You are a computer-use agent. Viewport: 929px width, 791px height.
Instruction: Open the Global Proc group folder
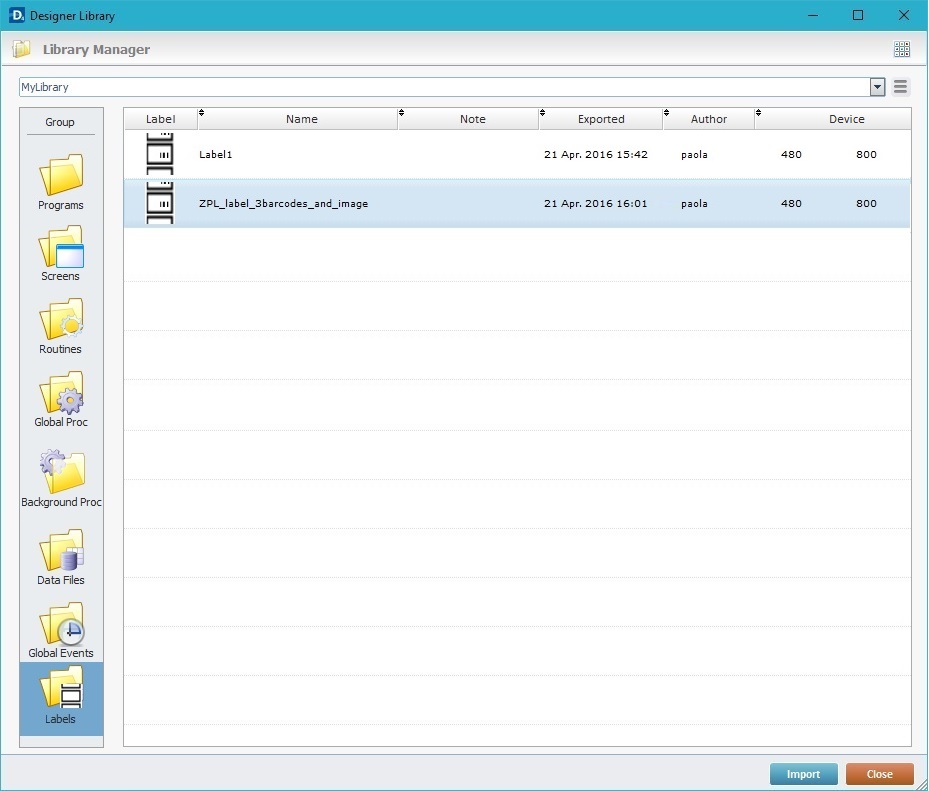[61, 399]
